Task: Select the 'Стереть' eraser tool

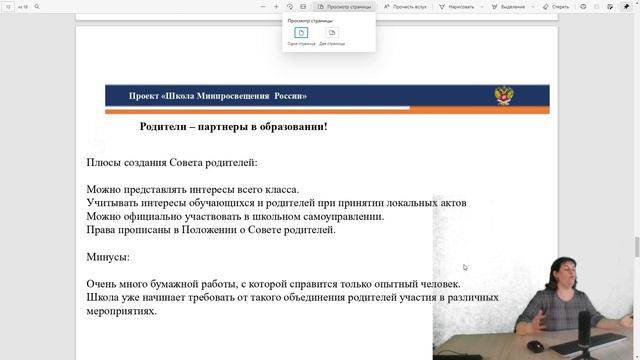Action: (556, 7)
